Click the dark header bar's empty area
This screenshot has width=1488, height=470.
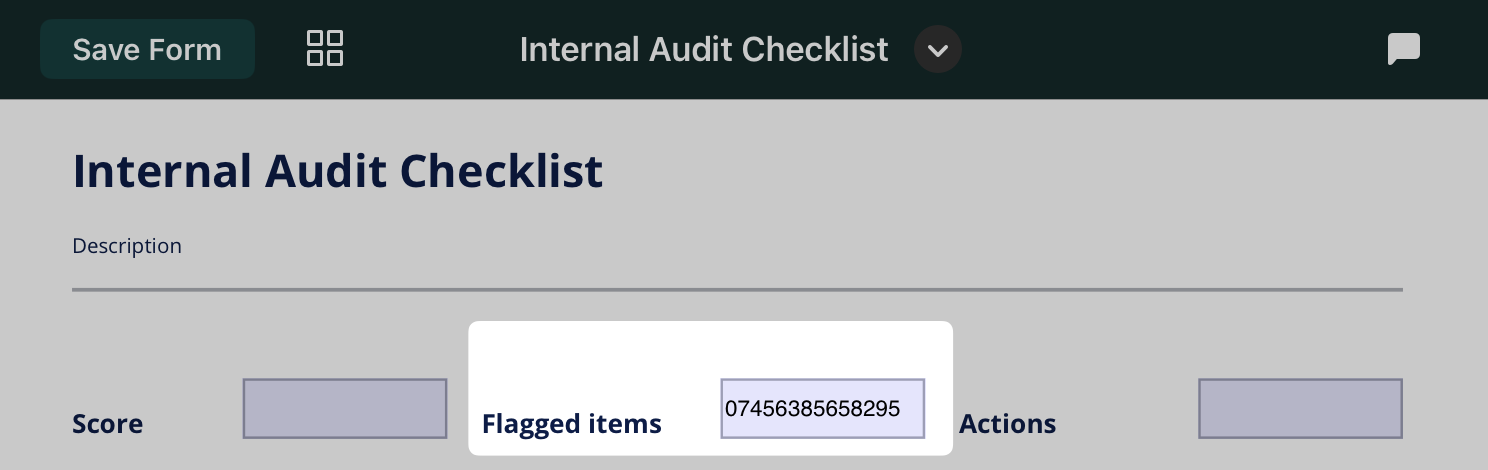tap(1150, 49)
